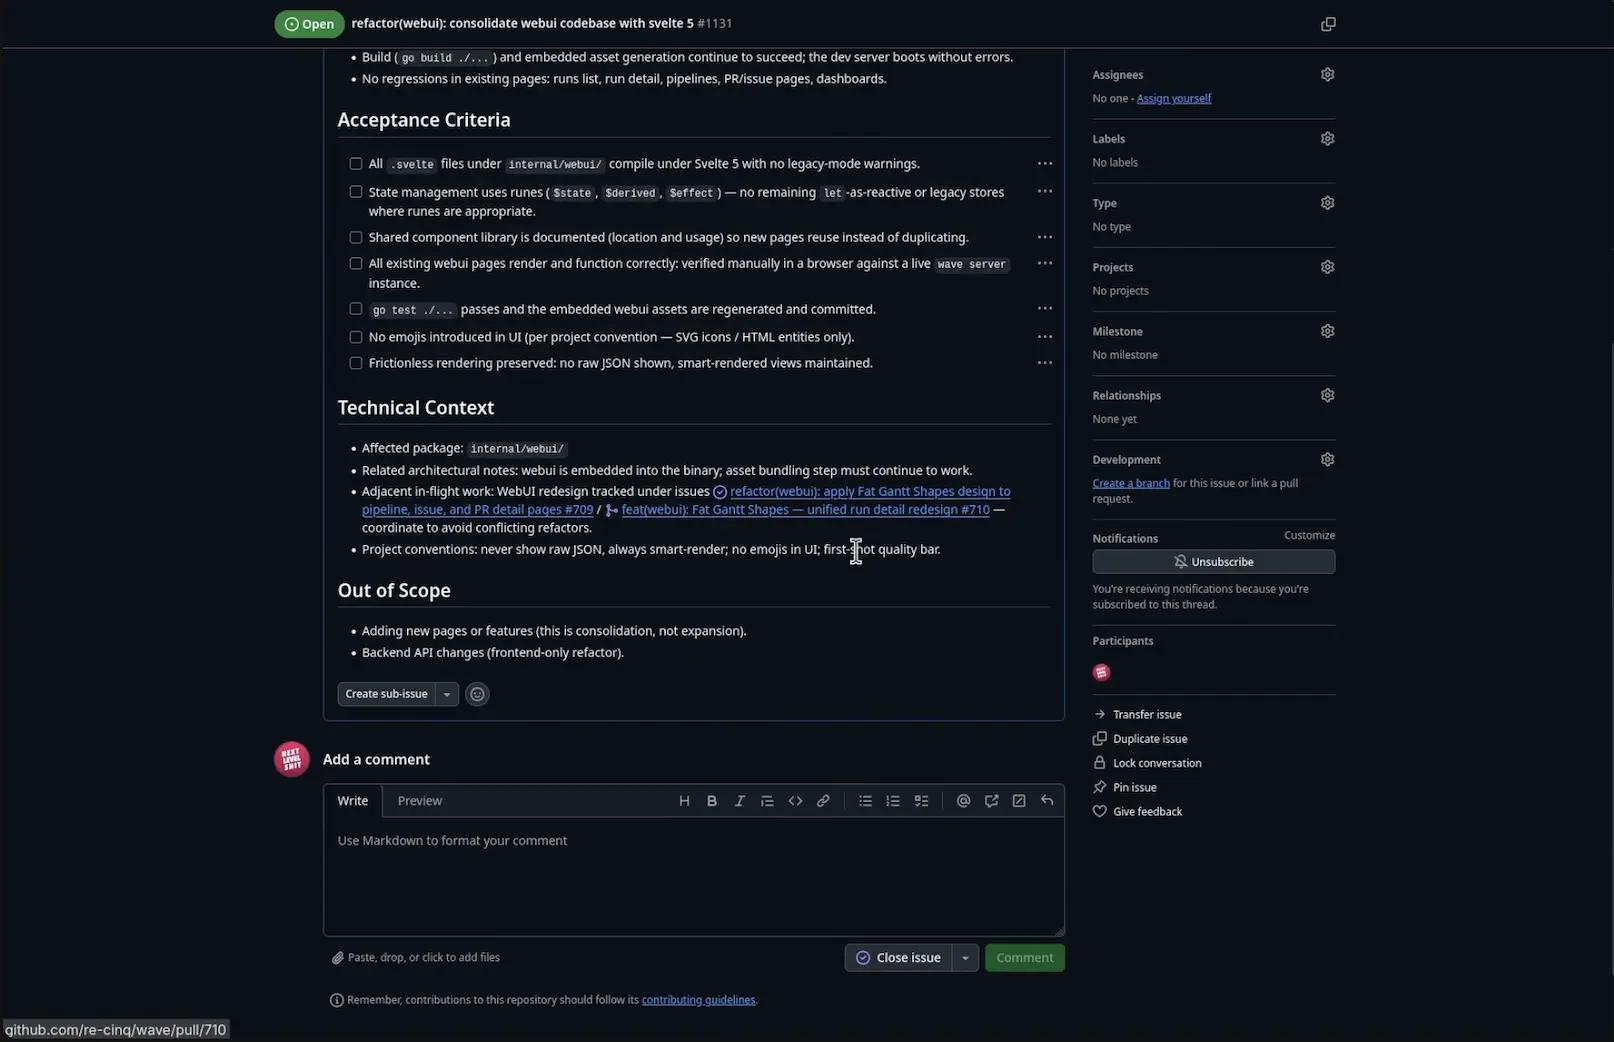
Task: Insert a link using the toolbar icon
Action: (x=823, y=801)
